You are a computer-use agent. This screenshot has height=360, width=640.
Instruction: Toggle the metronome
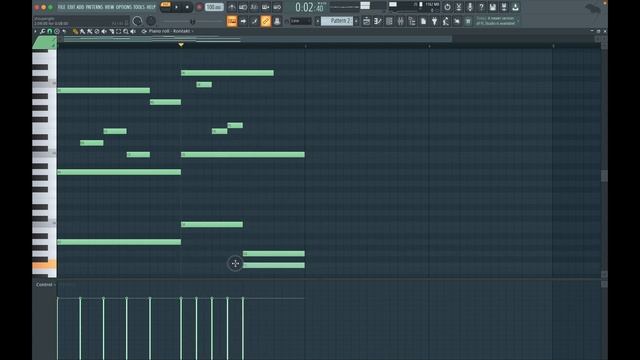coord(232,7)
